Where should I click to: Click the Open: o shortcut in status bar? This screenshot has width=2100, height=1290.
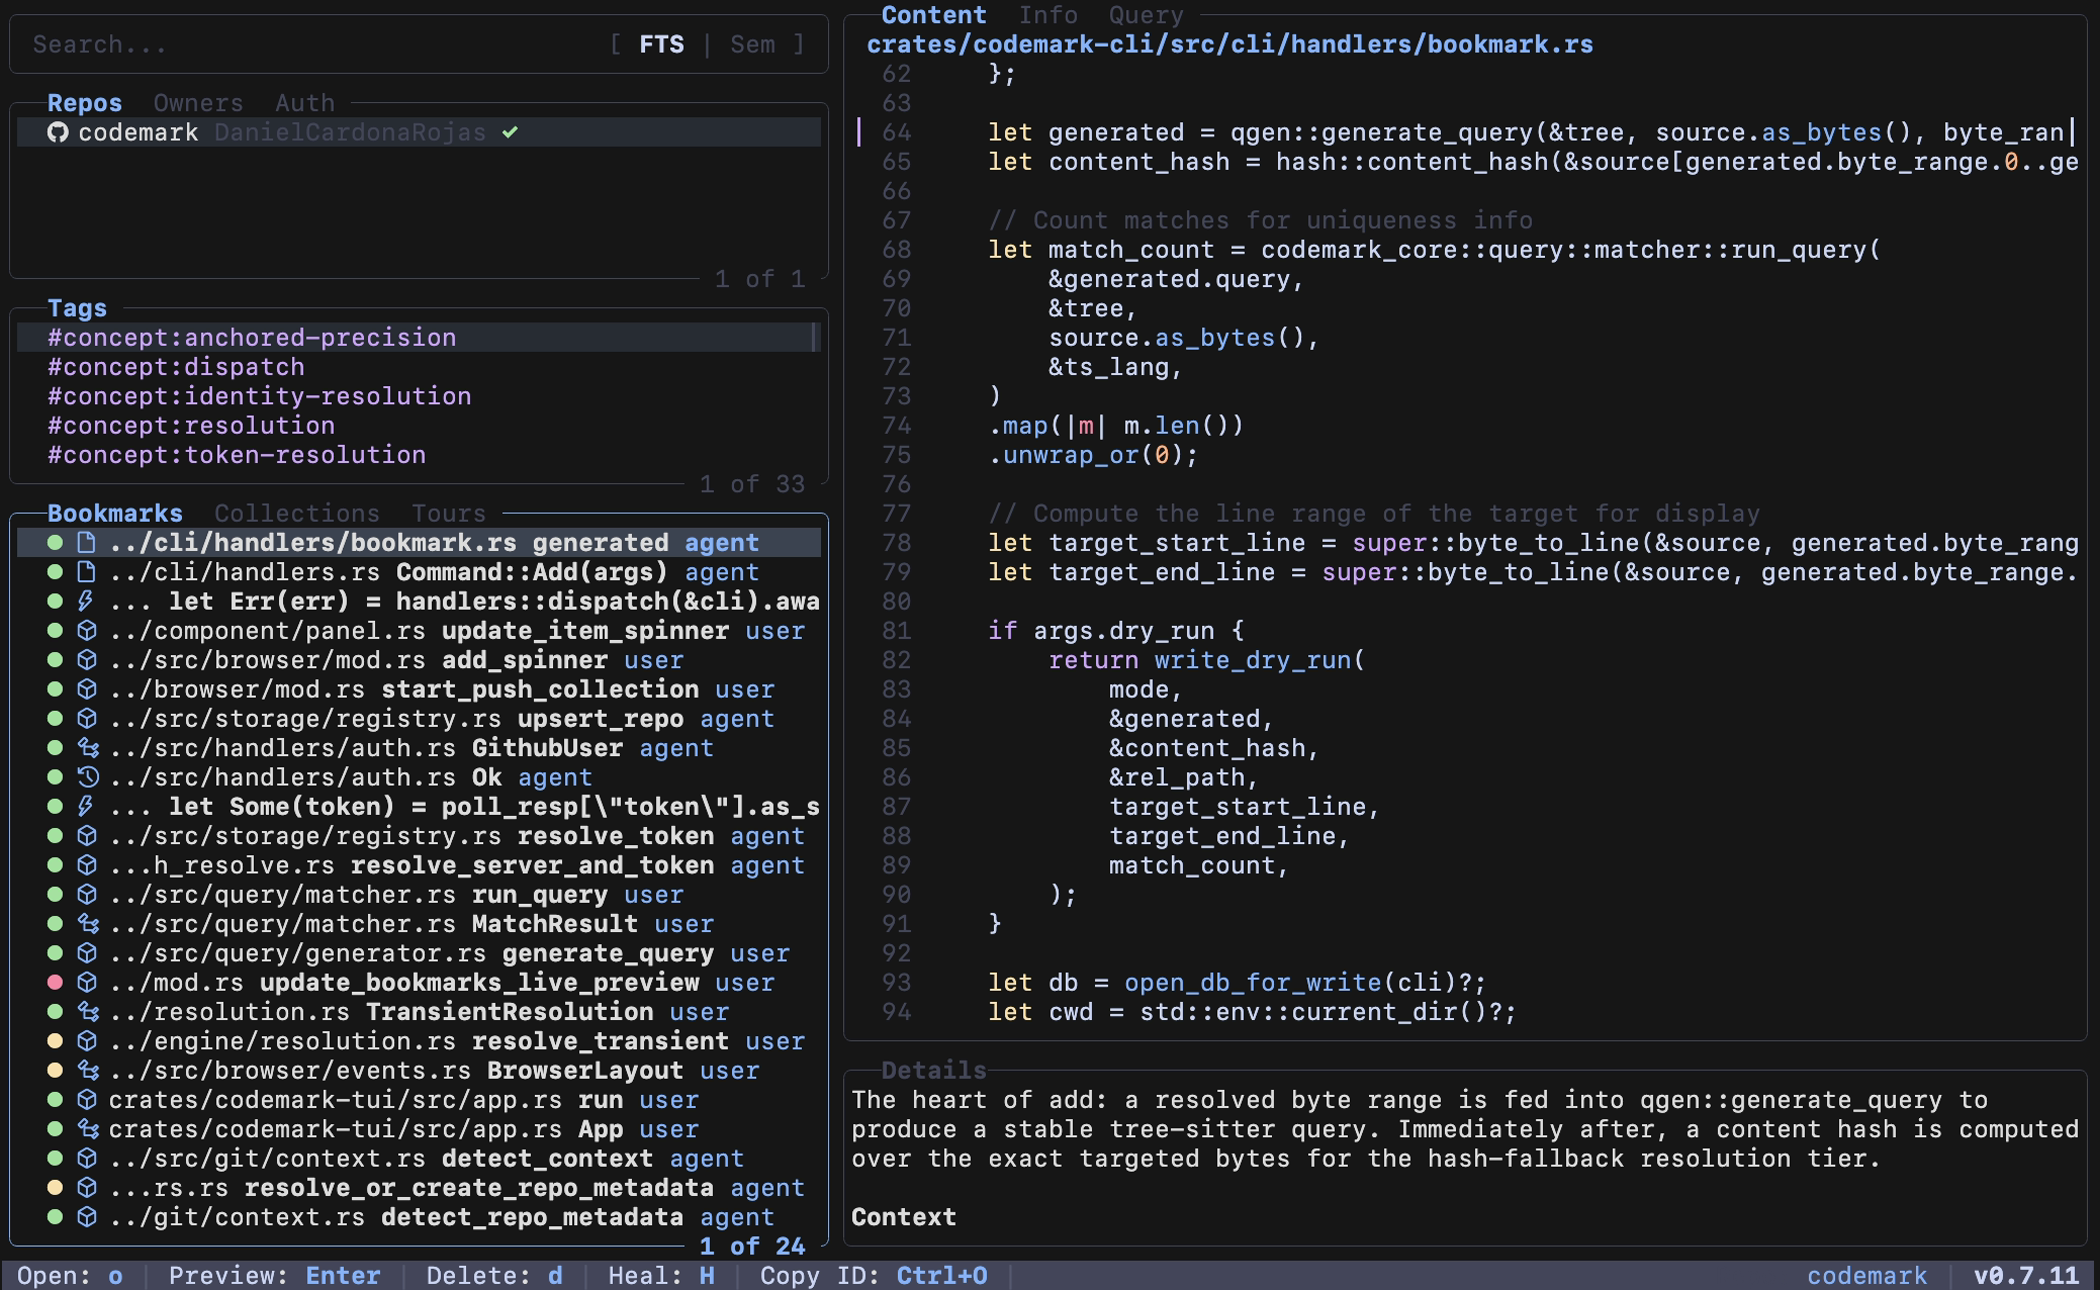tap(70, 1276)
